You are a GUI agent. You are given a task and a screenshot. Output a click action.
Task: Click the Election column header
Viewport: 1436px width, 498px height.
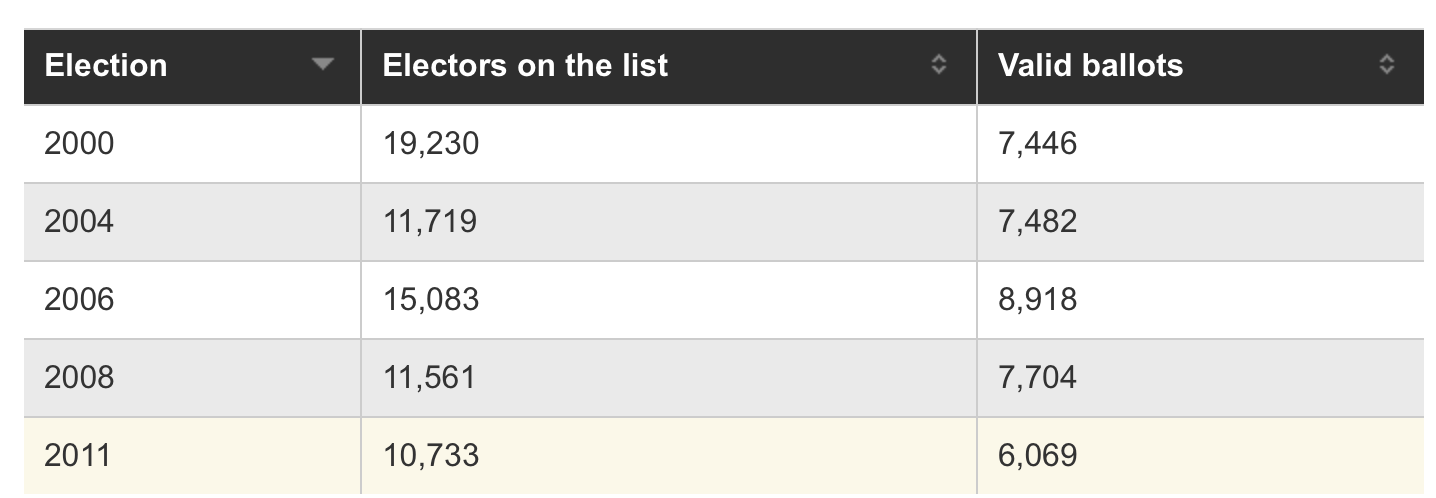point(106,66)
